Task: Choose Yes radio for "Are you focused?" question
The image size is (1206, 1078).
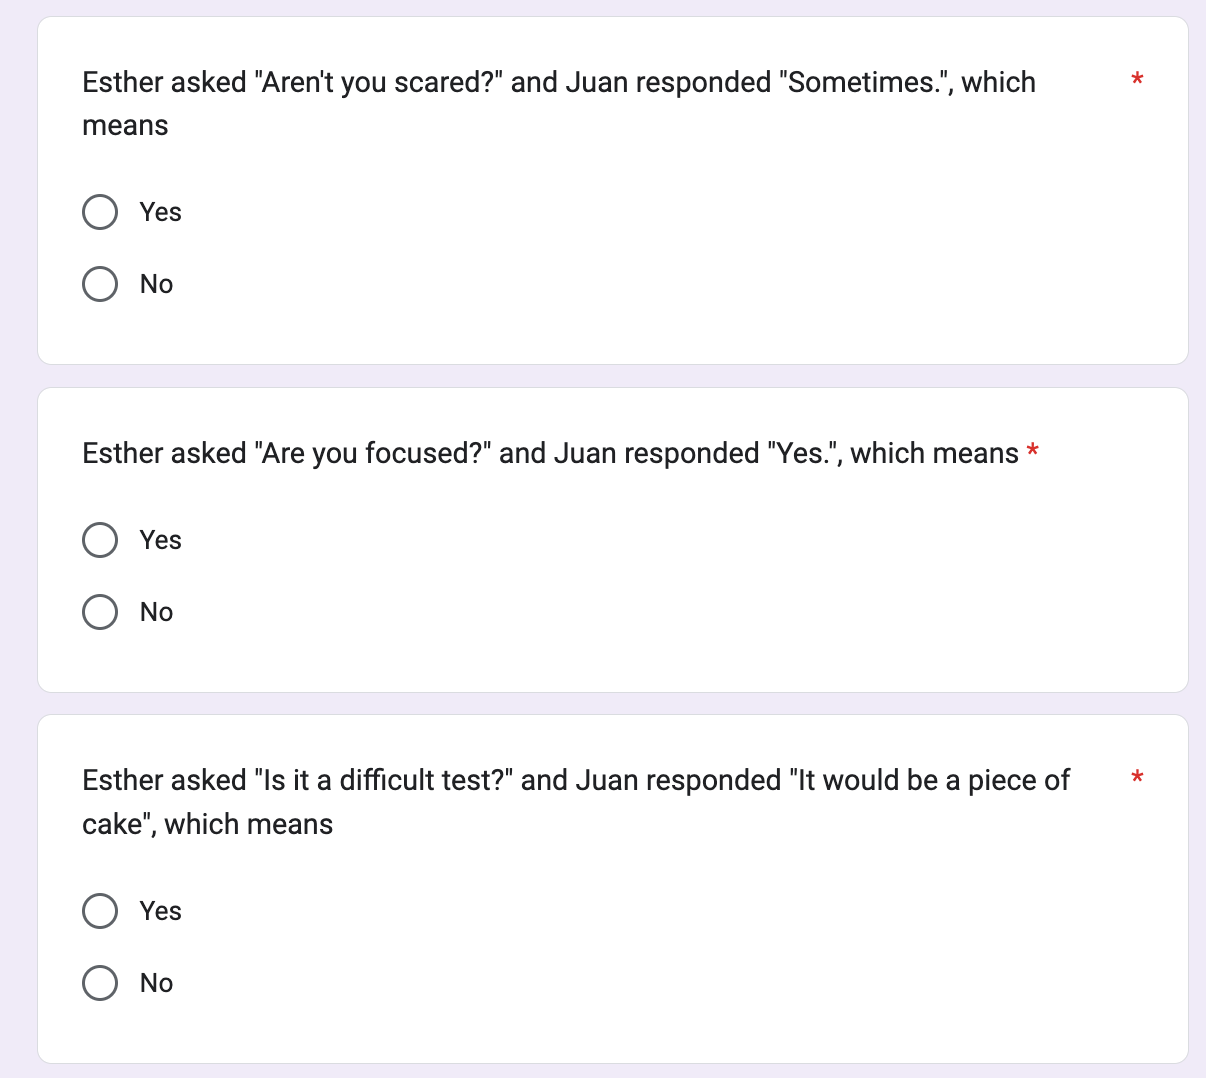Action: pyautogui.click(x=100, y=540)
